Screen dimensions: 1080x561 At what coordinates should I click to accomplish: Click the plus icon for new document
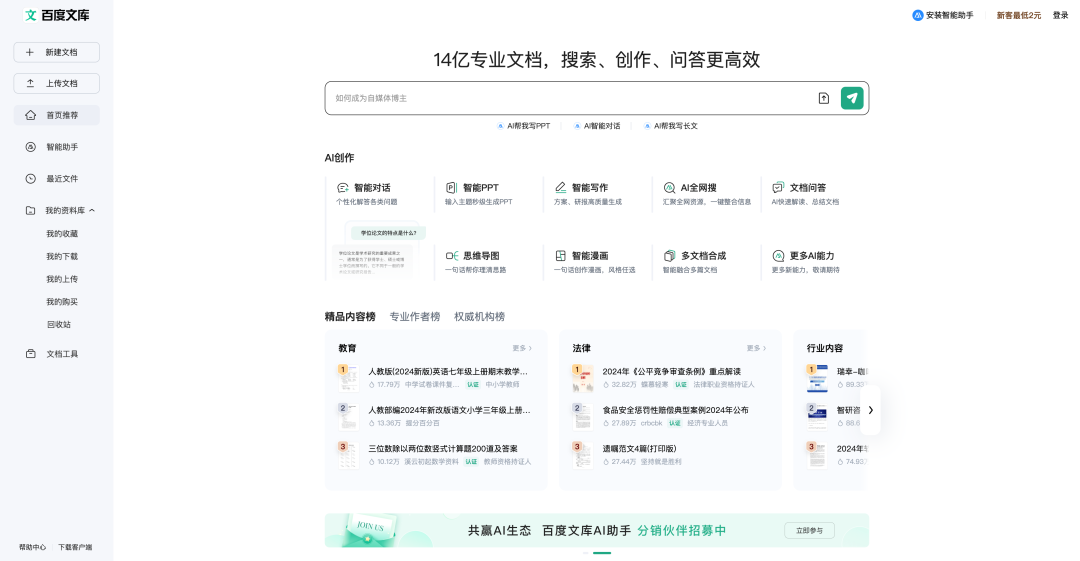click(30, 52)
